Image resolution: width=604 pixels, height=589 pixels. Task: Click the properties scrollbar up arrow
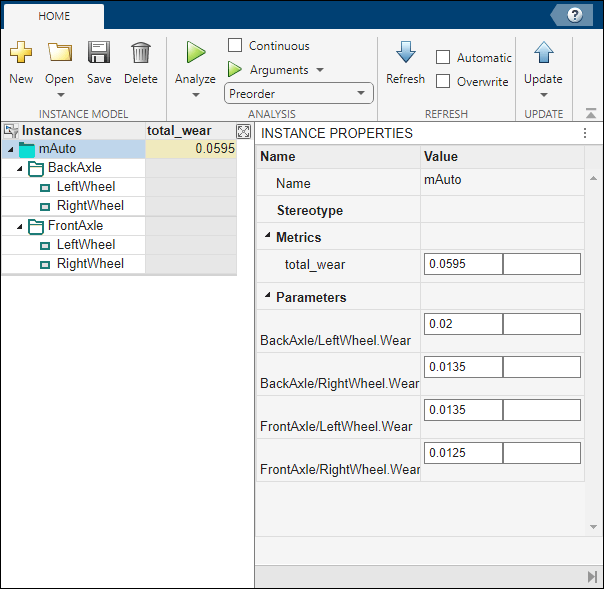point(593,178)
